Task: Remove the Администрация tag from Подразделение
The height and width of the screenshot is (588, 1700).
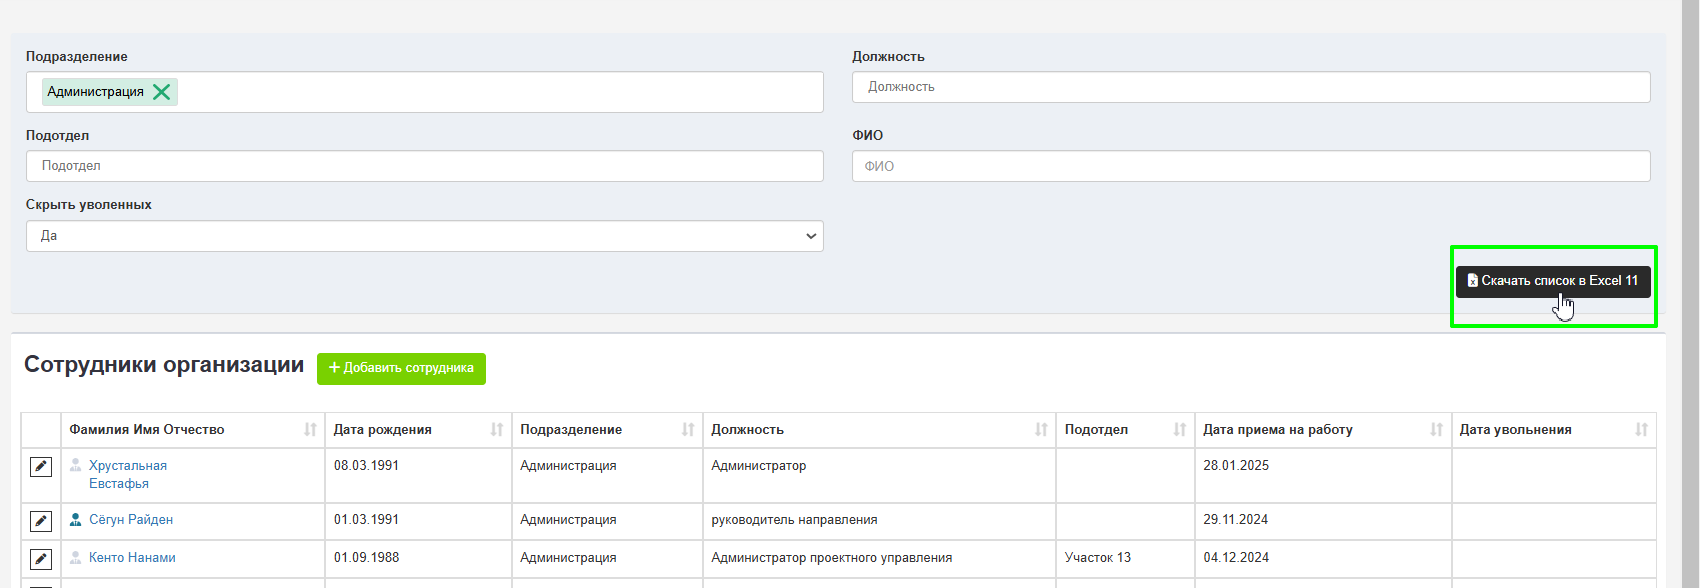Action: [x=161, y=92]
